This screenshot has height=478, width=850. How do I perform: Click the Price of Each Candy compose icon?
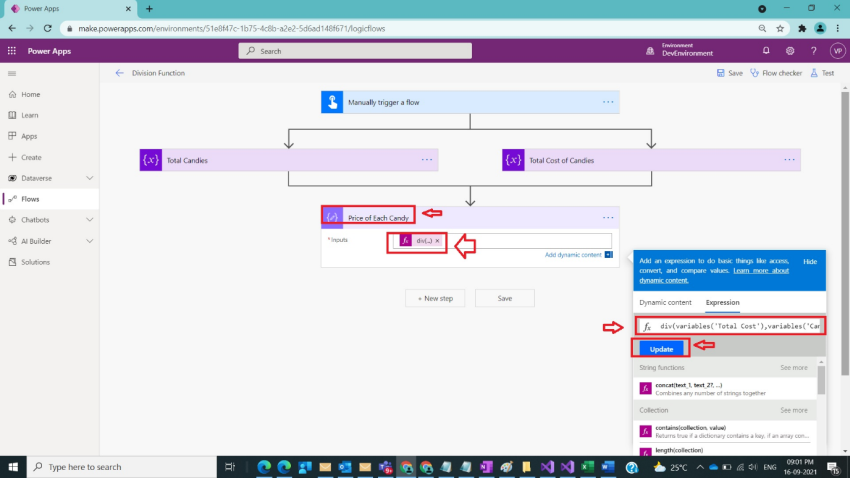point(332,217)
